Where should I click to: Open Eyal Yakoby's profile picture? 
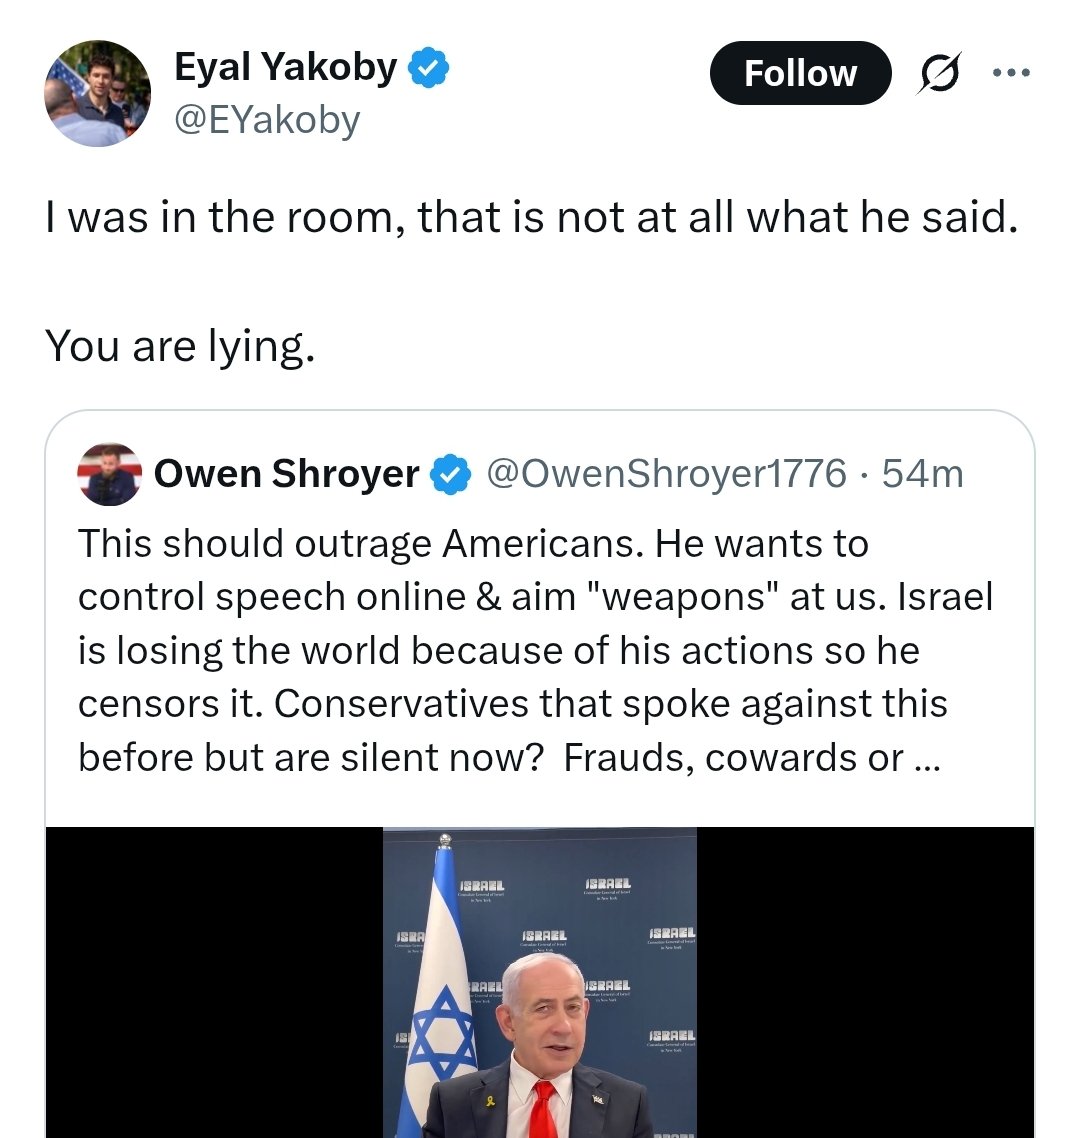97,94
